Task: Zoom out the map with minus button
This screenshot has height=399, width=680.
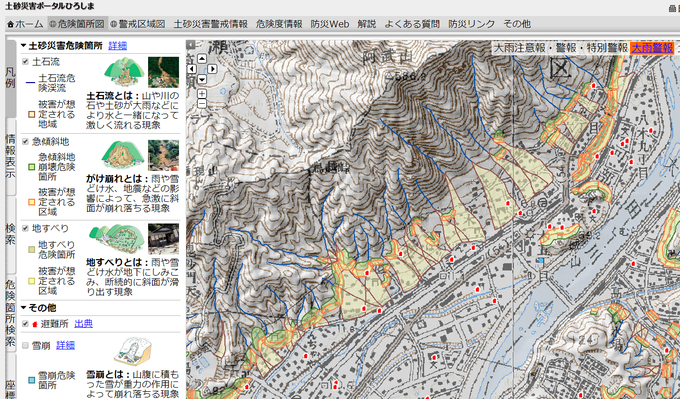Action: [x=202, y=104]
